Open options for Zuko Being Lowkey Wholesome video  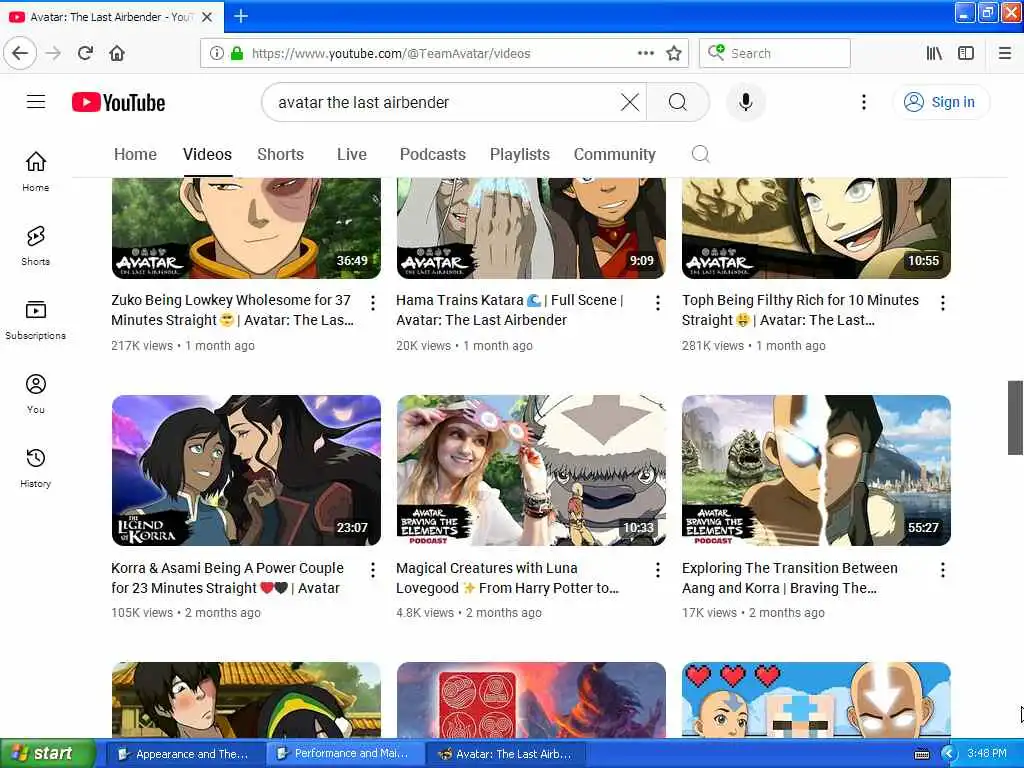pyautogui.click(x=372, y=302)
